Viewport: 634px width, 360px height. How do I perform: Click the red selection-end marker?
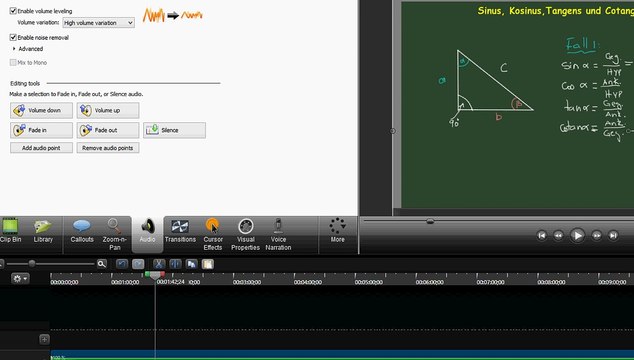tap(162, 274)
